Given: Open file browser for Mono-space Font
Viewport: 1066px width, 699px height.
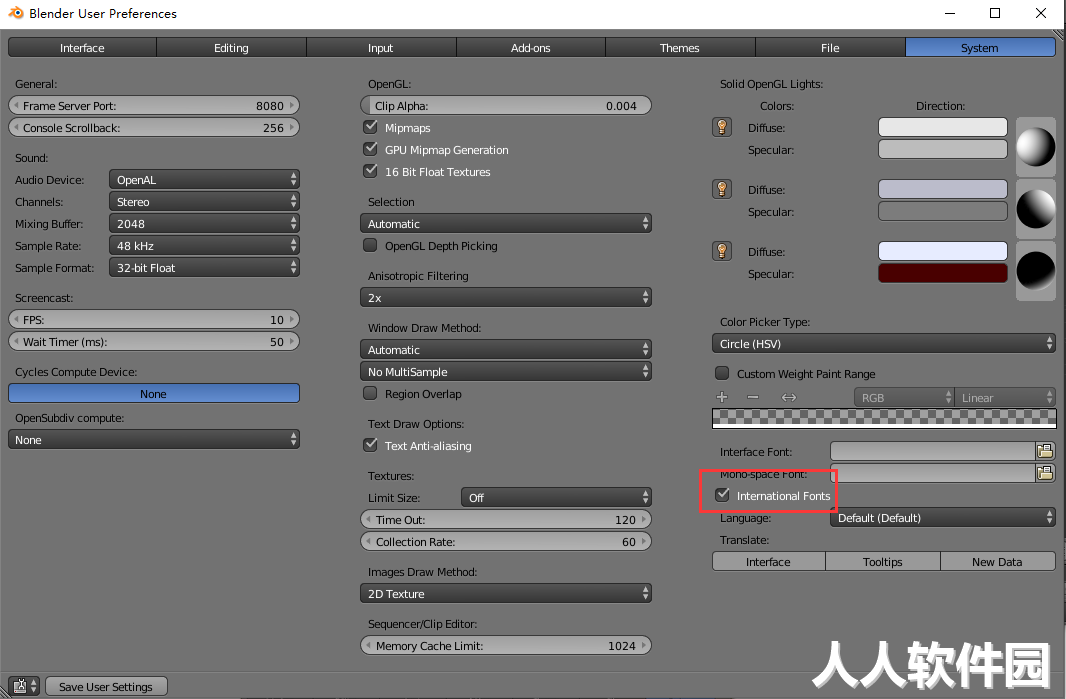Looking at the screenshot, I should pos(1045,473).
